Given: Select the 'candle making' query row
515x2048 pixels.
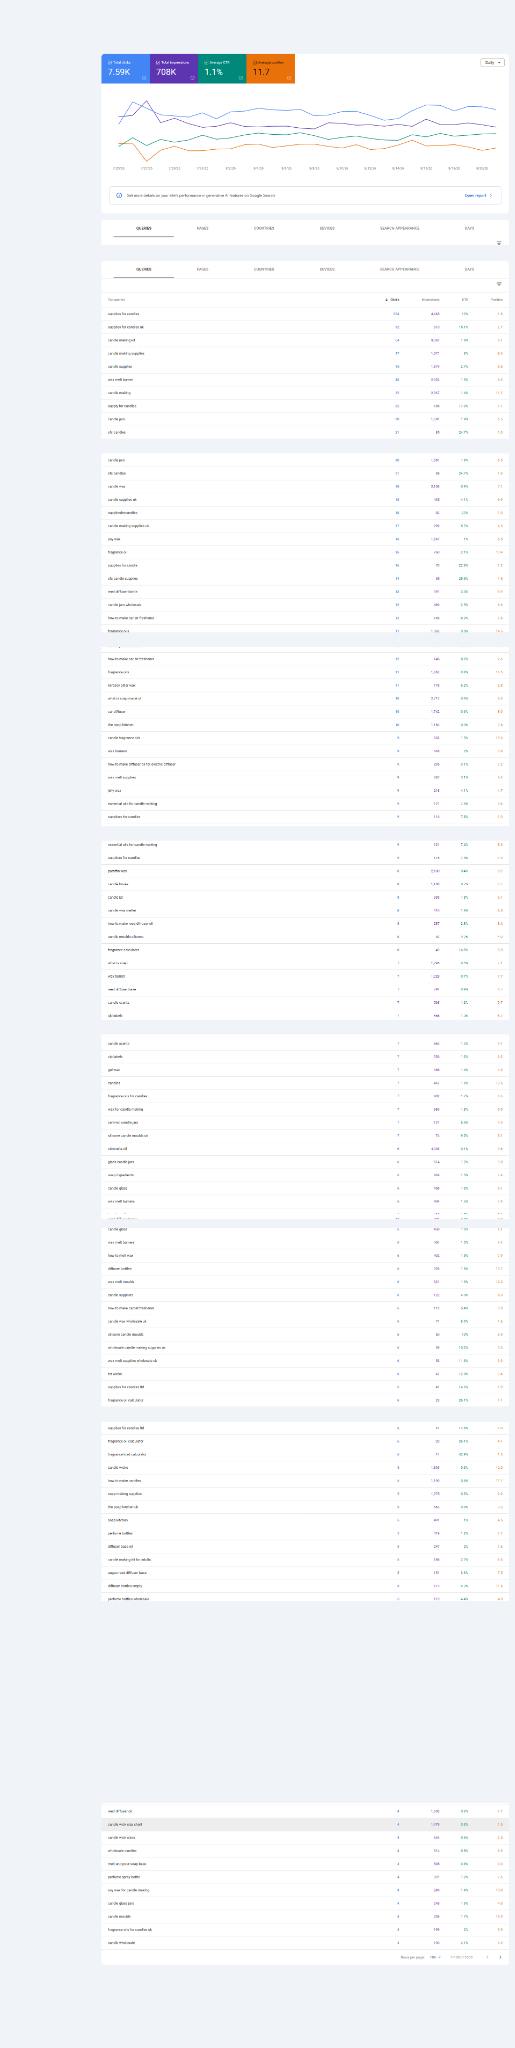Looking at the screenshot, I should point(305,393).
